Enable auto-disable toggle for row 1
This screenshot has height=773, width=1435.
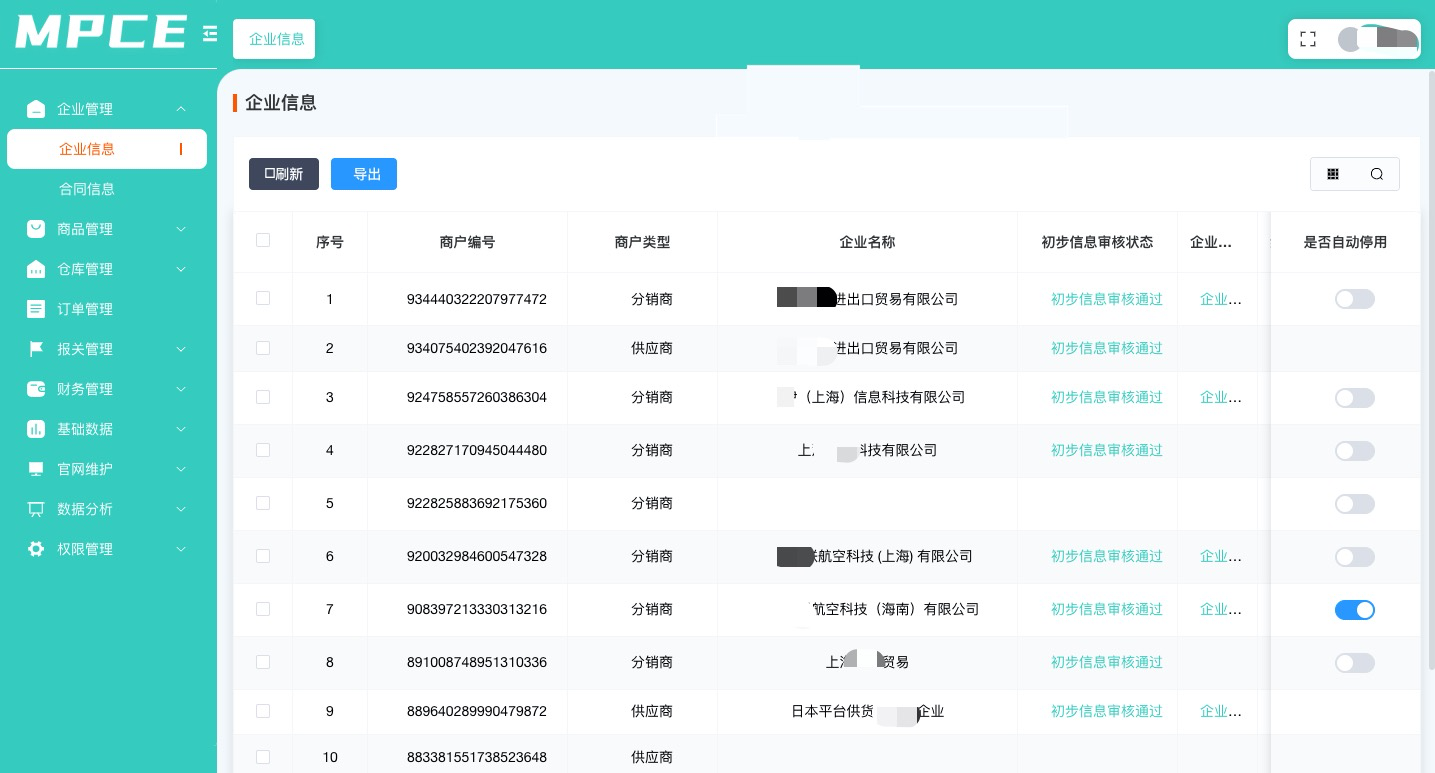(1355, 299)
